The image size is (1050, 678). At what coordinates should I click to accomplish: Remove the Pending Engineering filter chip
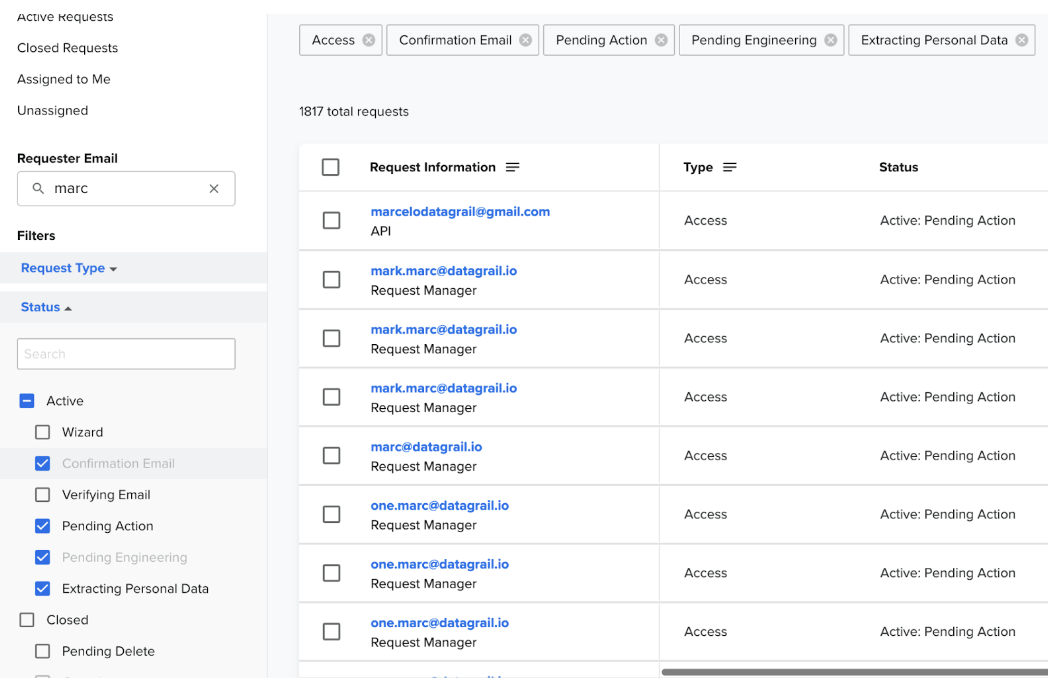[x=830, y=40]
